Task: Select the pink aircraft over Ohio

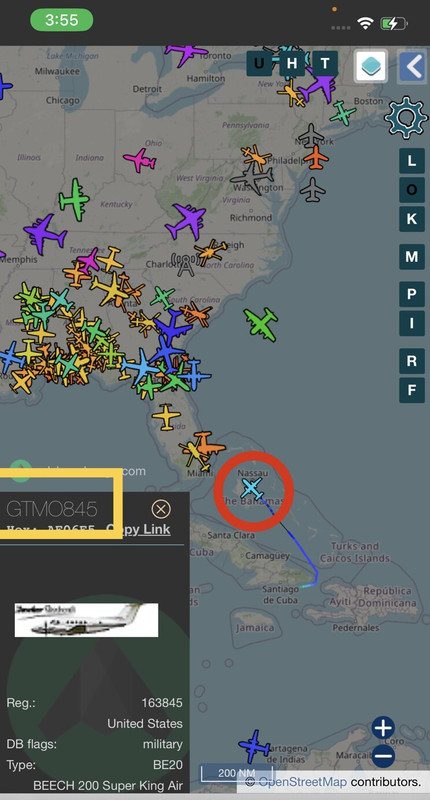Action: click(x=140, y=161)
